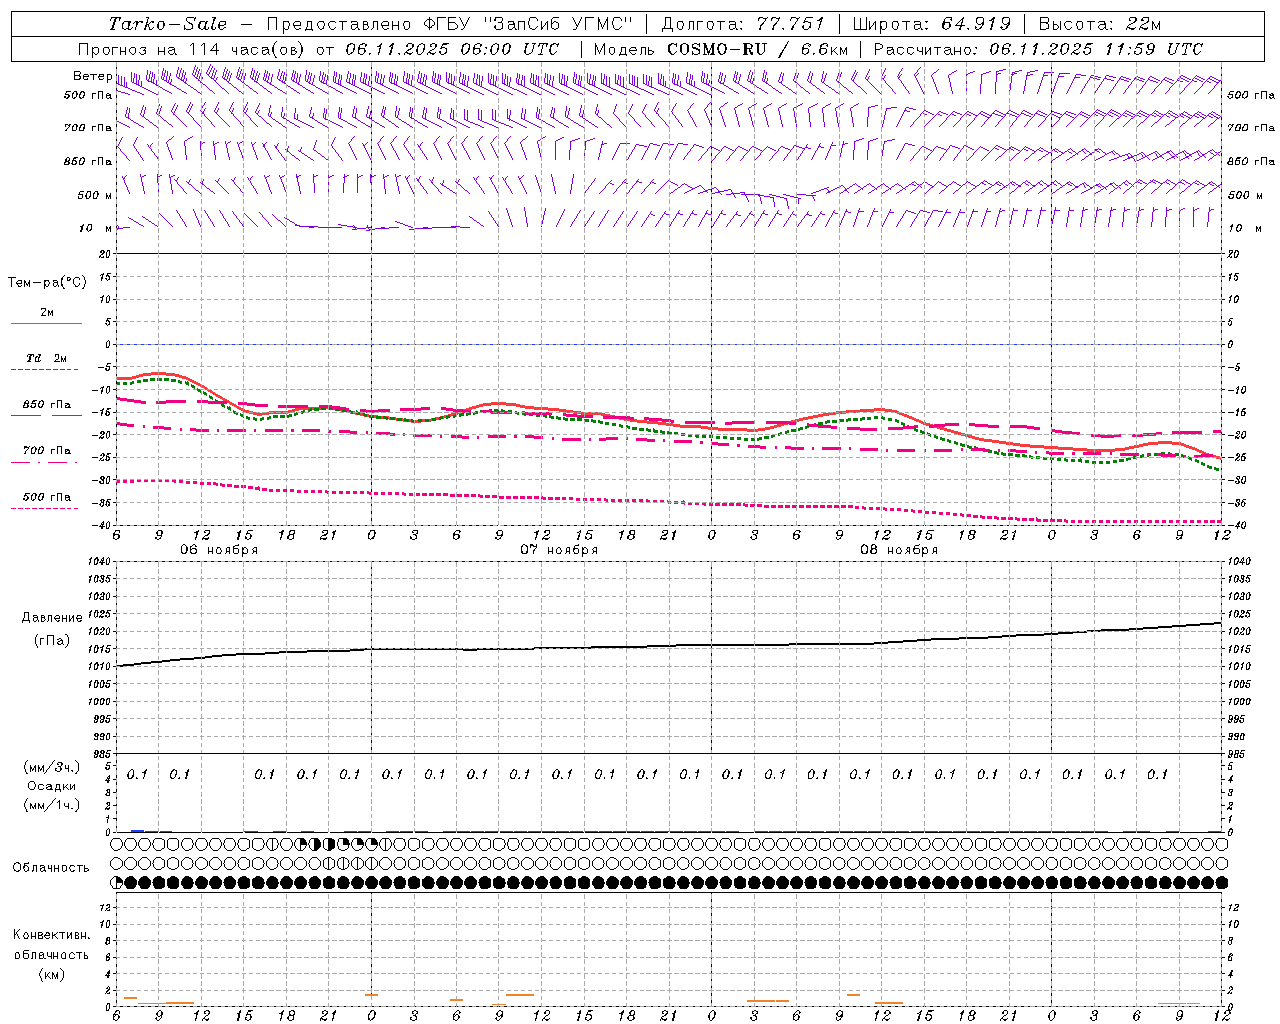Screen dimensions: 1280x1024
Task: Click the Рассчитано: 06.11.2025 11:59 UTC timestamp
Action: [x=1038, y=49]
